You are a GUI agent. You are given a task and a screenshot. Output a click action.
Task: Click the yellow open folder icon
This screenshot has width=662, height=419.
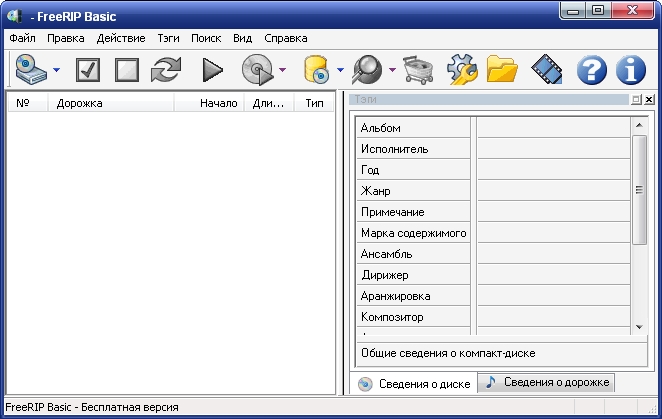coord(502,70)
